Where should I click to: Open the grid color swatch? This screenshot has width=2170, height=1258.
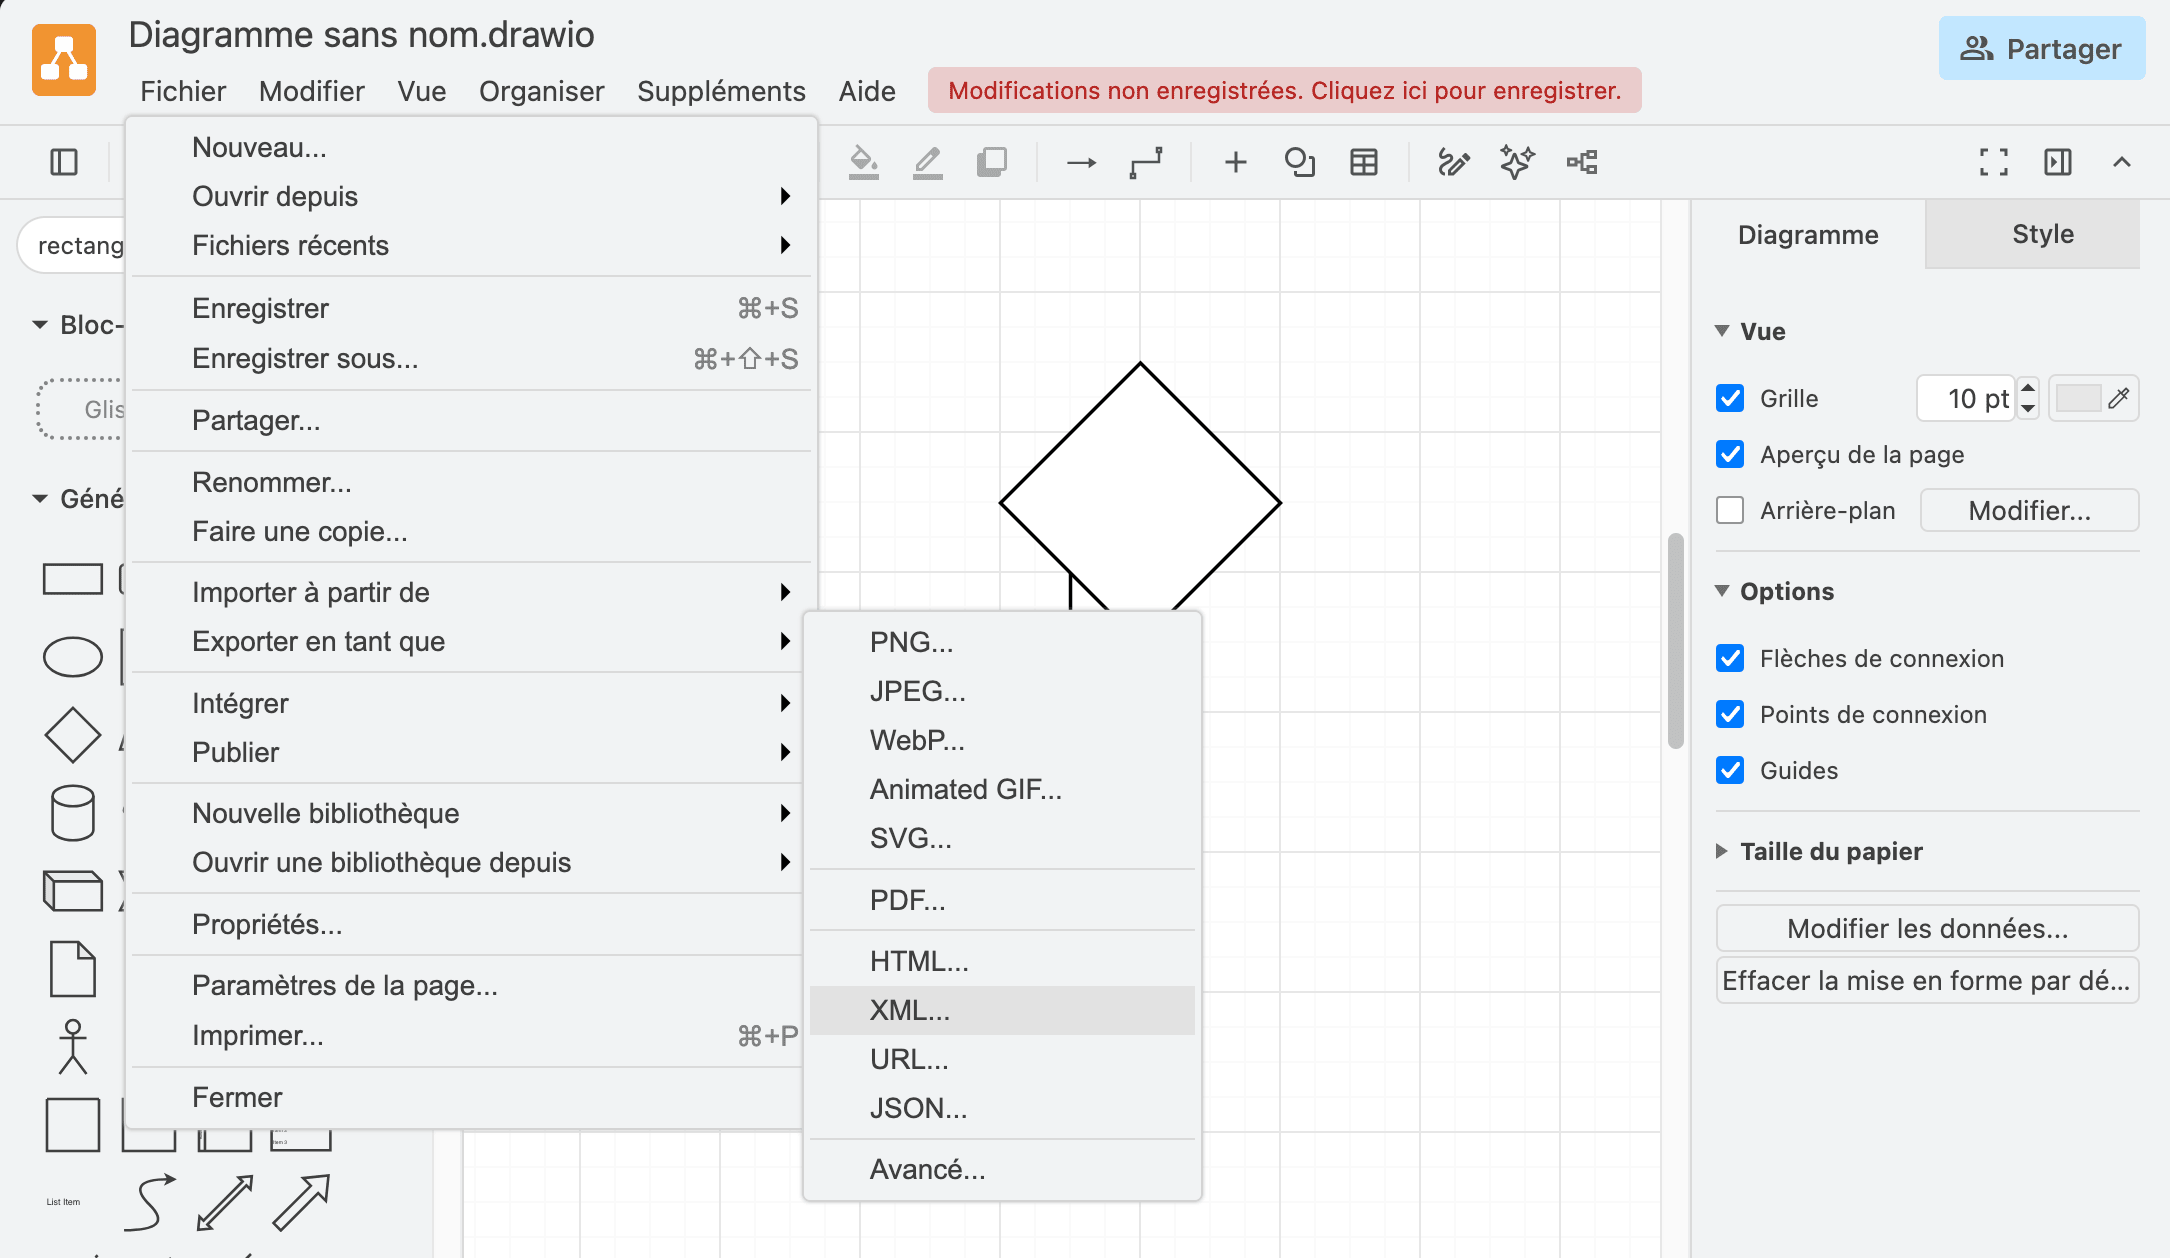(2093, 398)
